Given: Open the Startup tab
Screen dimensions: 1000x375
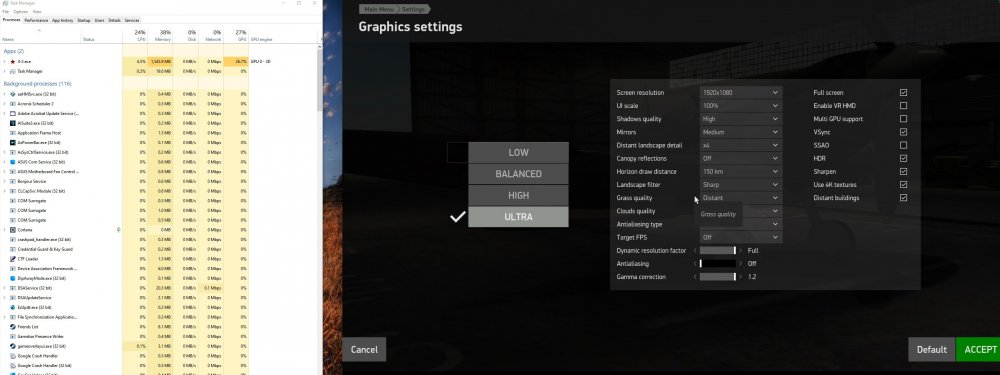Looking at the screenshot, I should point(84,20).
